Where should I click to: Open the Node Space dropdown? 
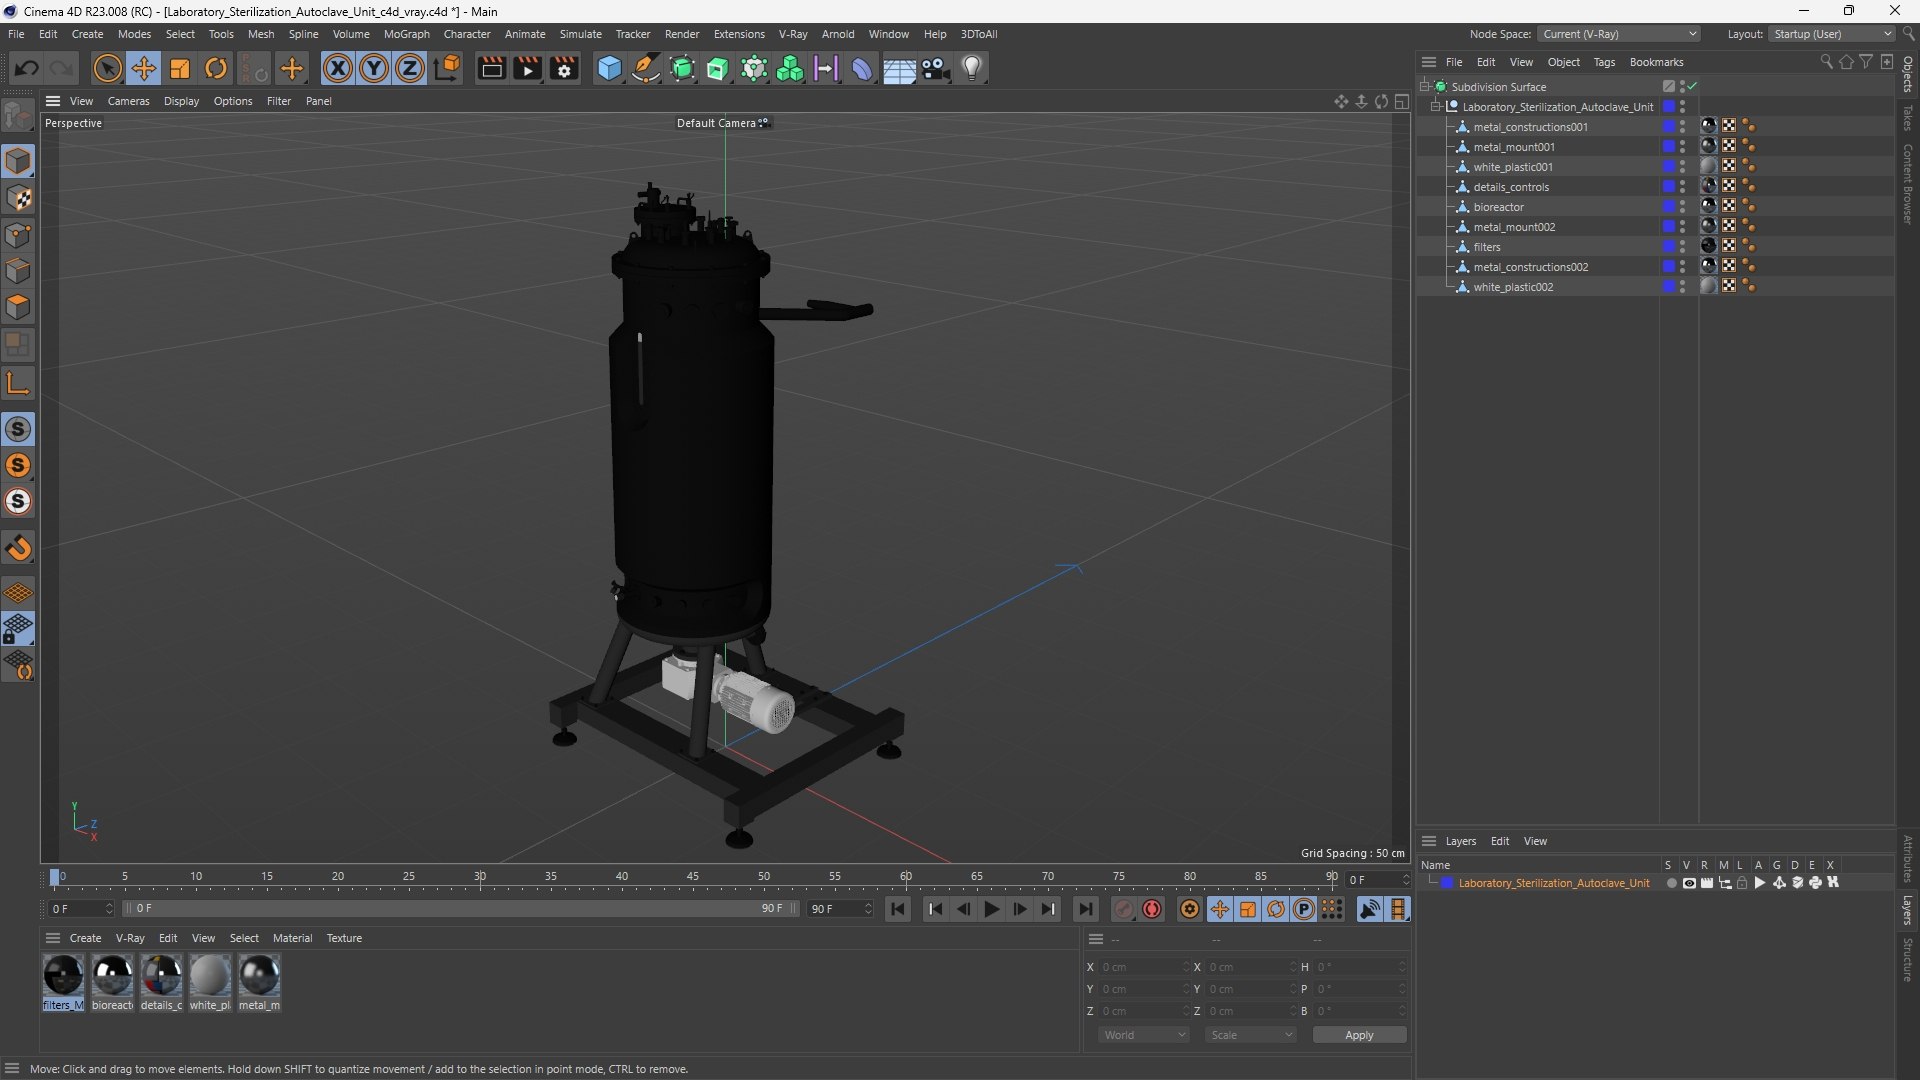pos(1618,34)
